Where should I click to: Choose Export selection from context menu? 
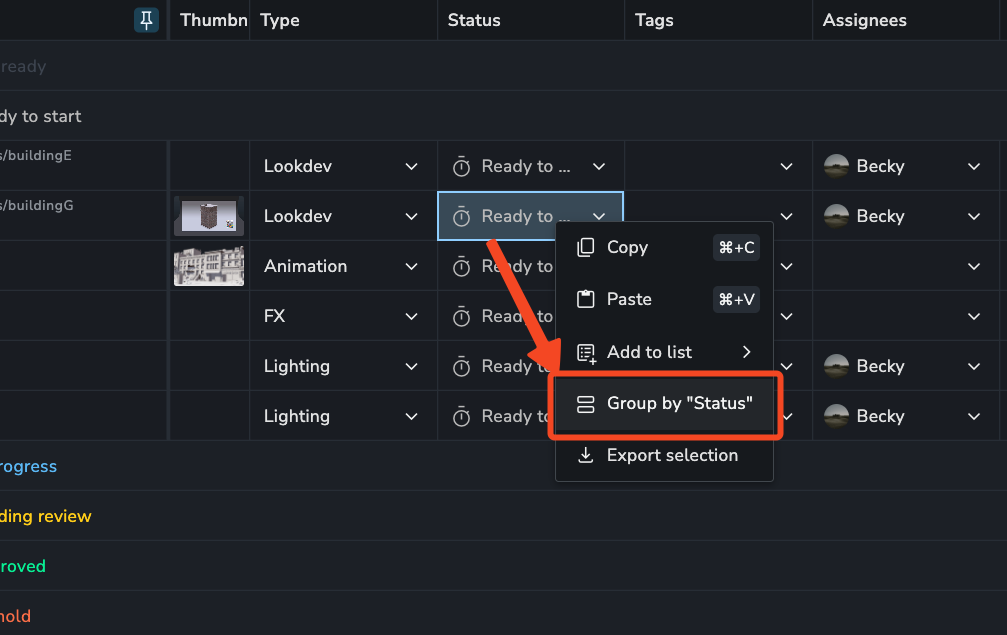(x=672, y=456)
